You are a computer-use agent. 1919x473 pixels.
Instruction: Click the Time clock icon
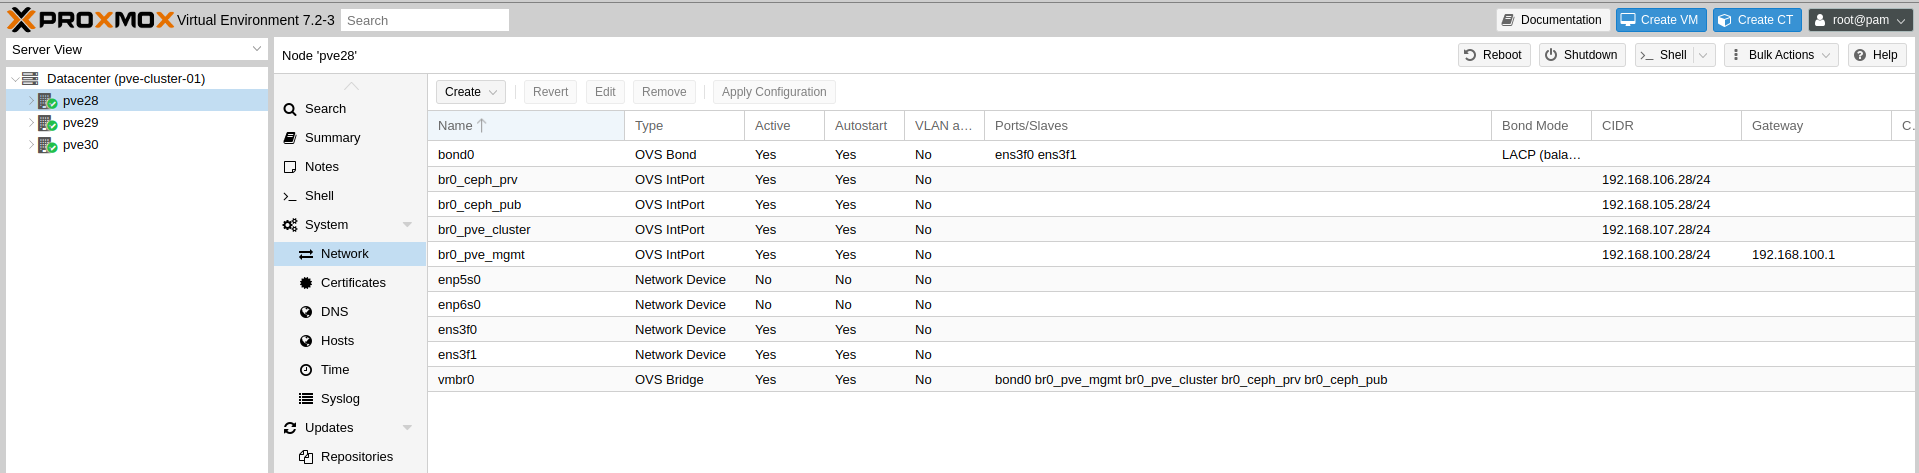coord(306,370)
